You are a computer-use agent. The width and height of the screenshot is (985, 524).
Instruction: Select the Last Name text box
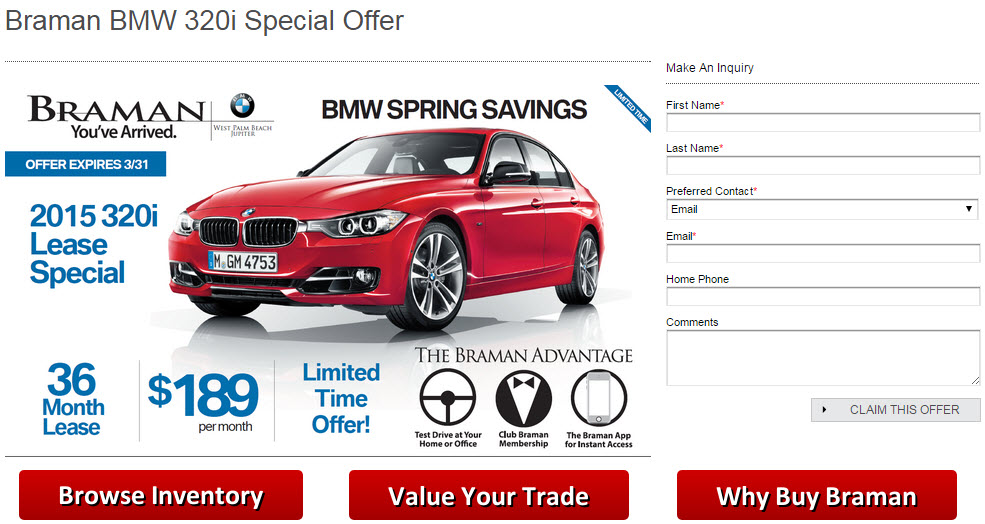coord(823,165)
